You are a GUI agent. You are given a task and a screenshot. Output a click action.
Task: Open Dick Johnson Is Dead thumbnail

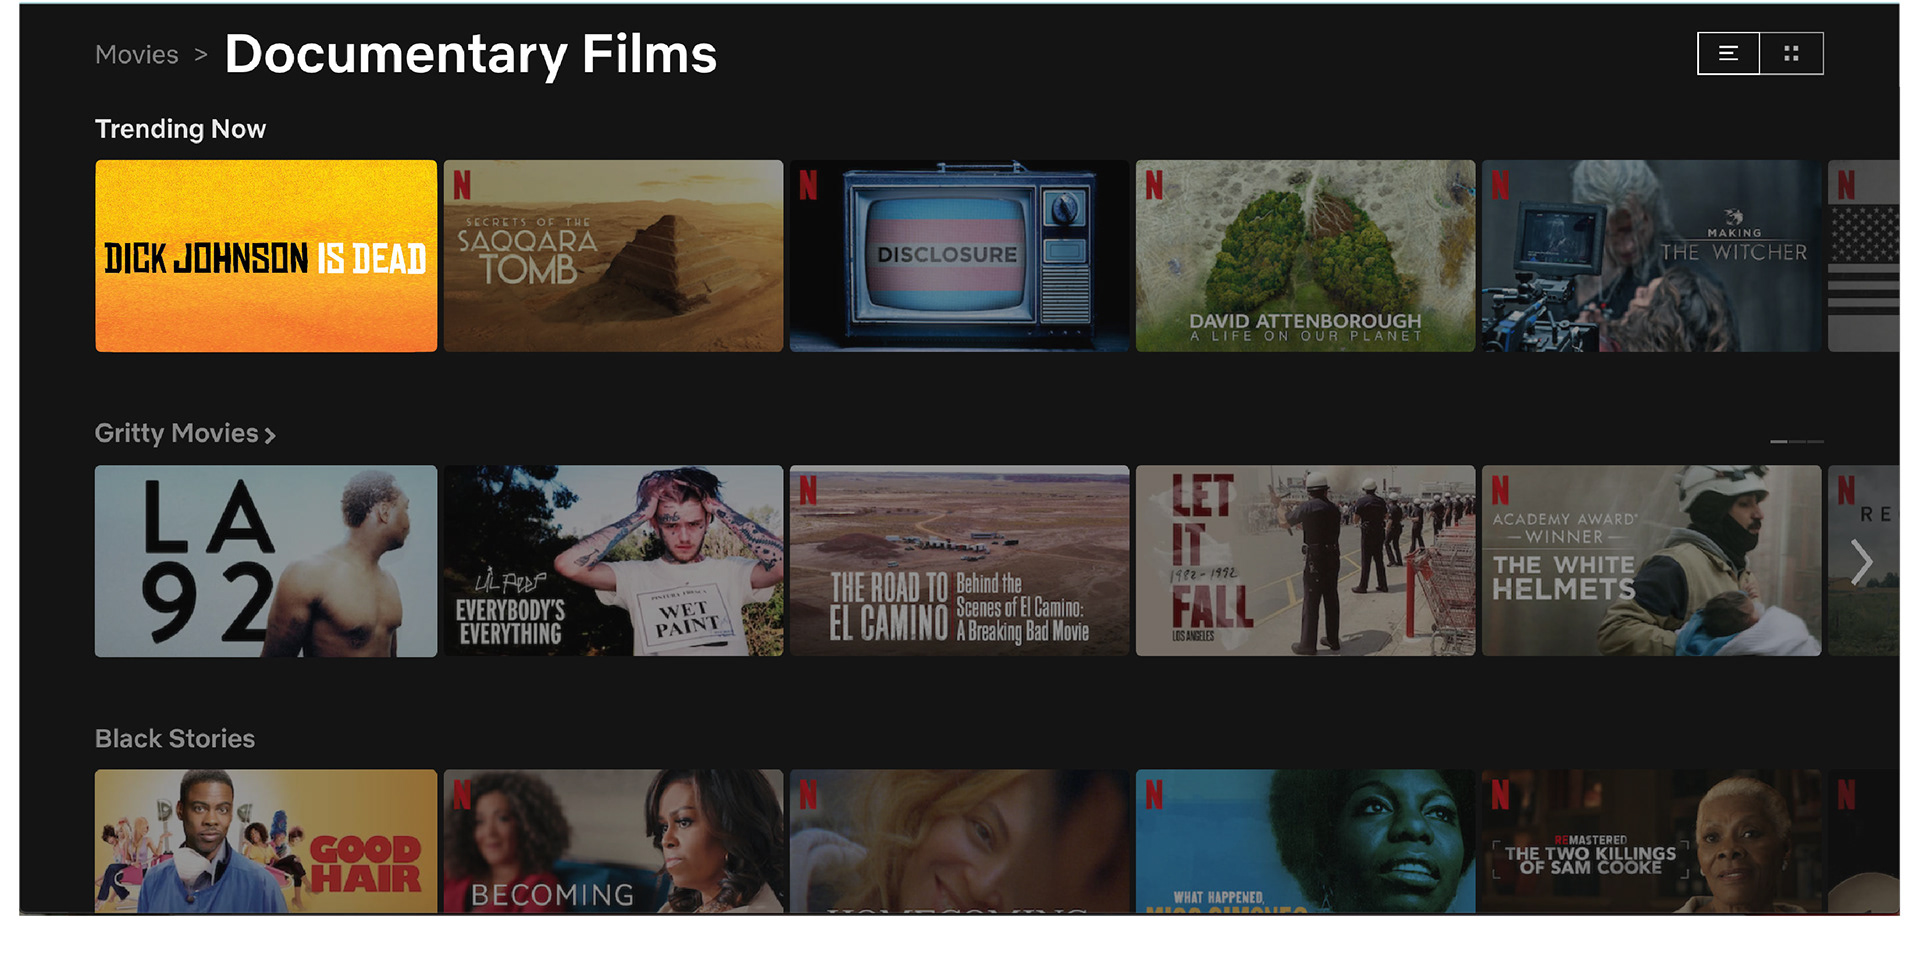[266, 256]
